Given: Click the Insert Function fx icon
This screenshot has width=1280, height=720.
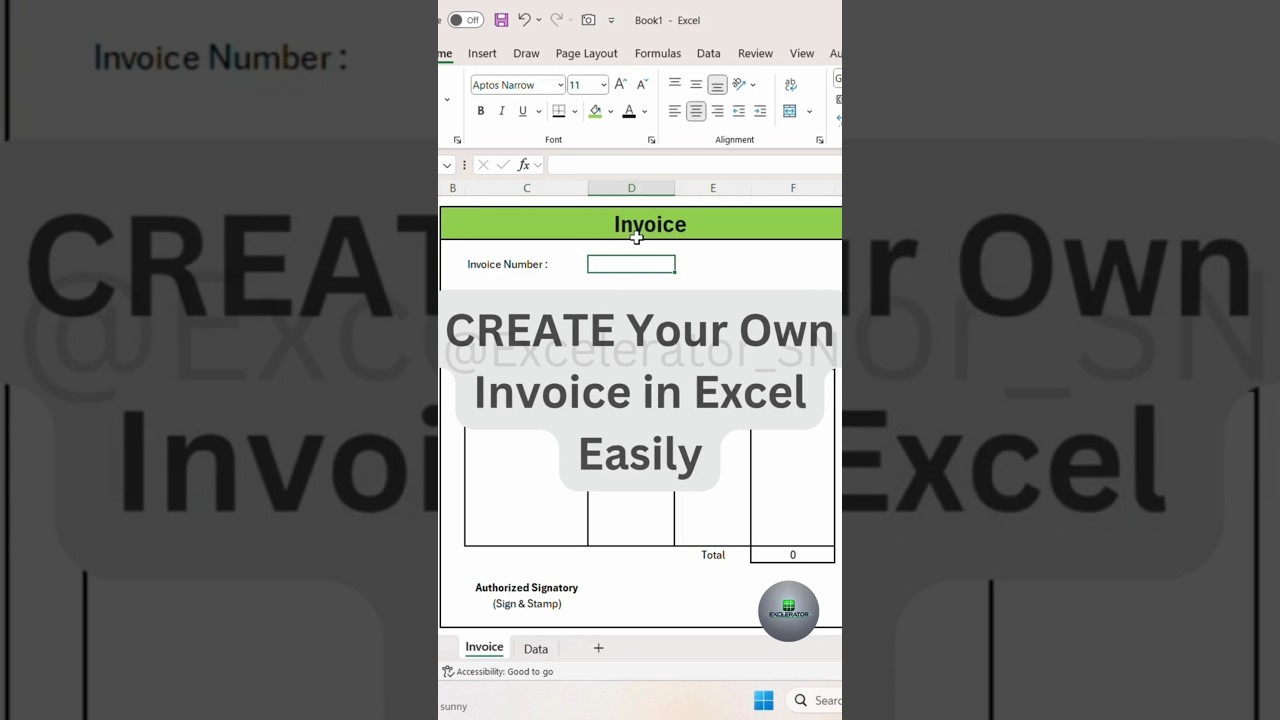Looking at the screenshot, I should tap(523, 165).
